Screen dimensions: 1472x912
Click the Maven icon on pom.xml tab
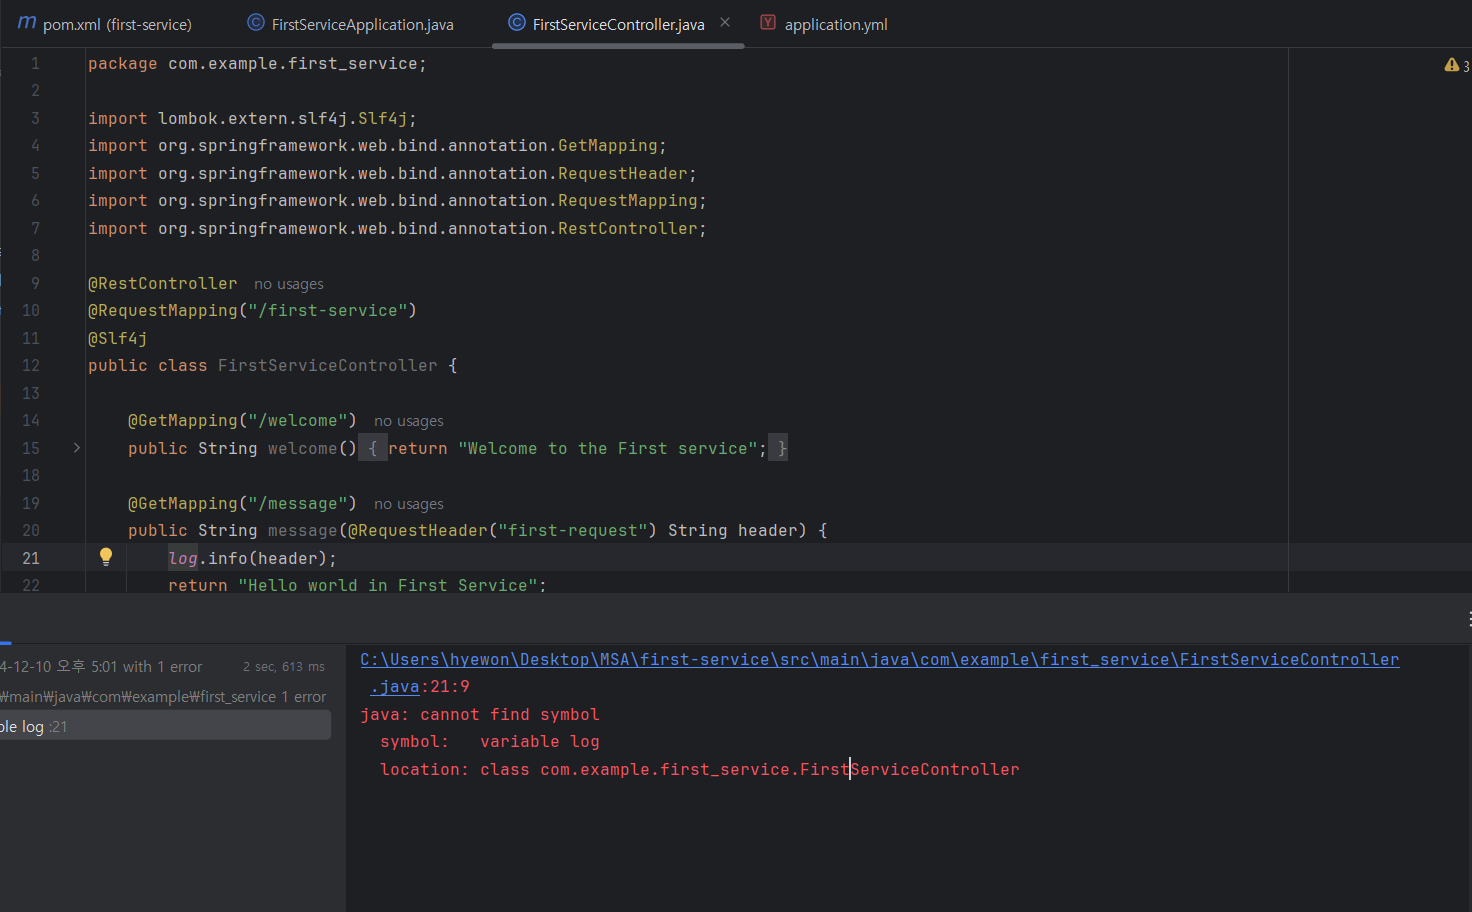point(27,23)
